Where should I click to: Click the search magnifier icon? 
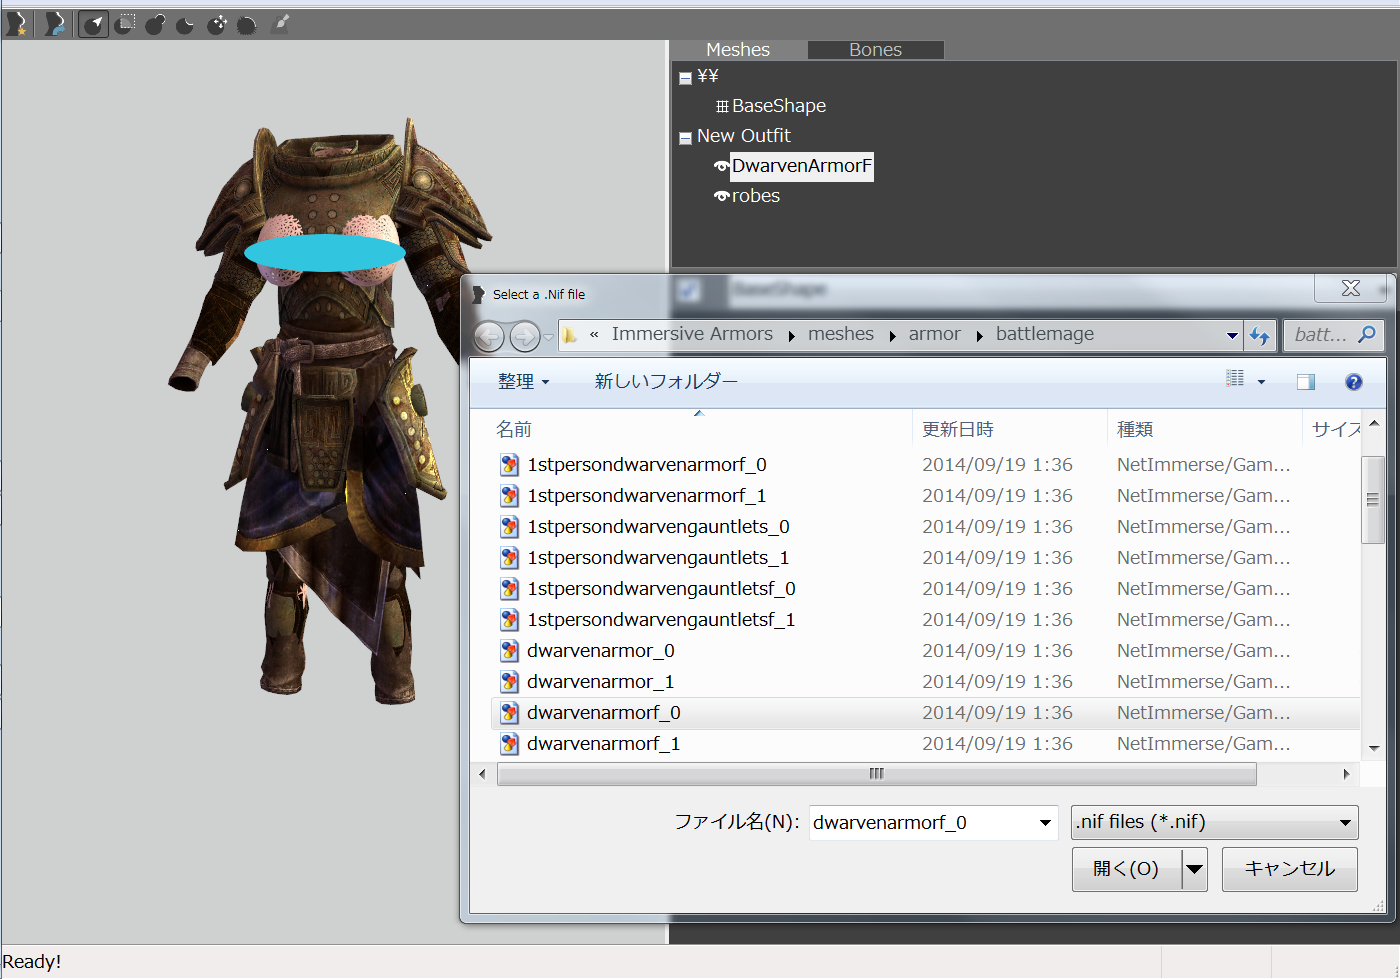[1366, 334]
